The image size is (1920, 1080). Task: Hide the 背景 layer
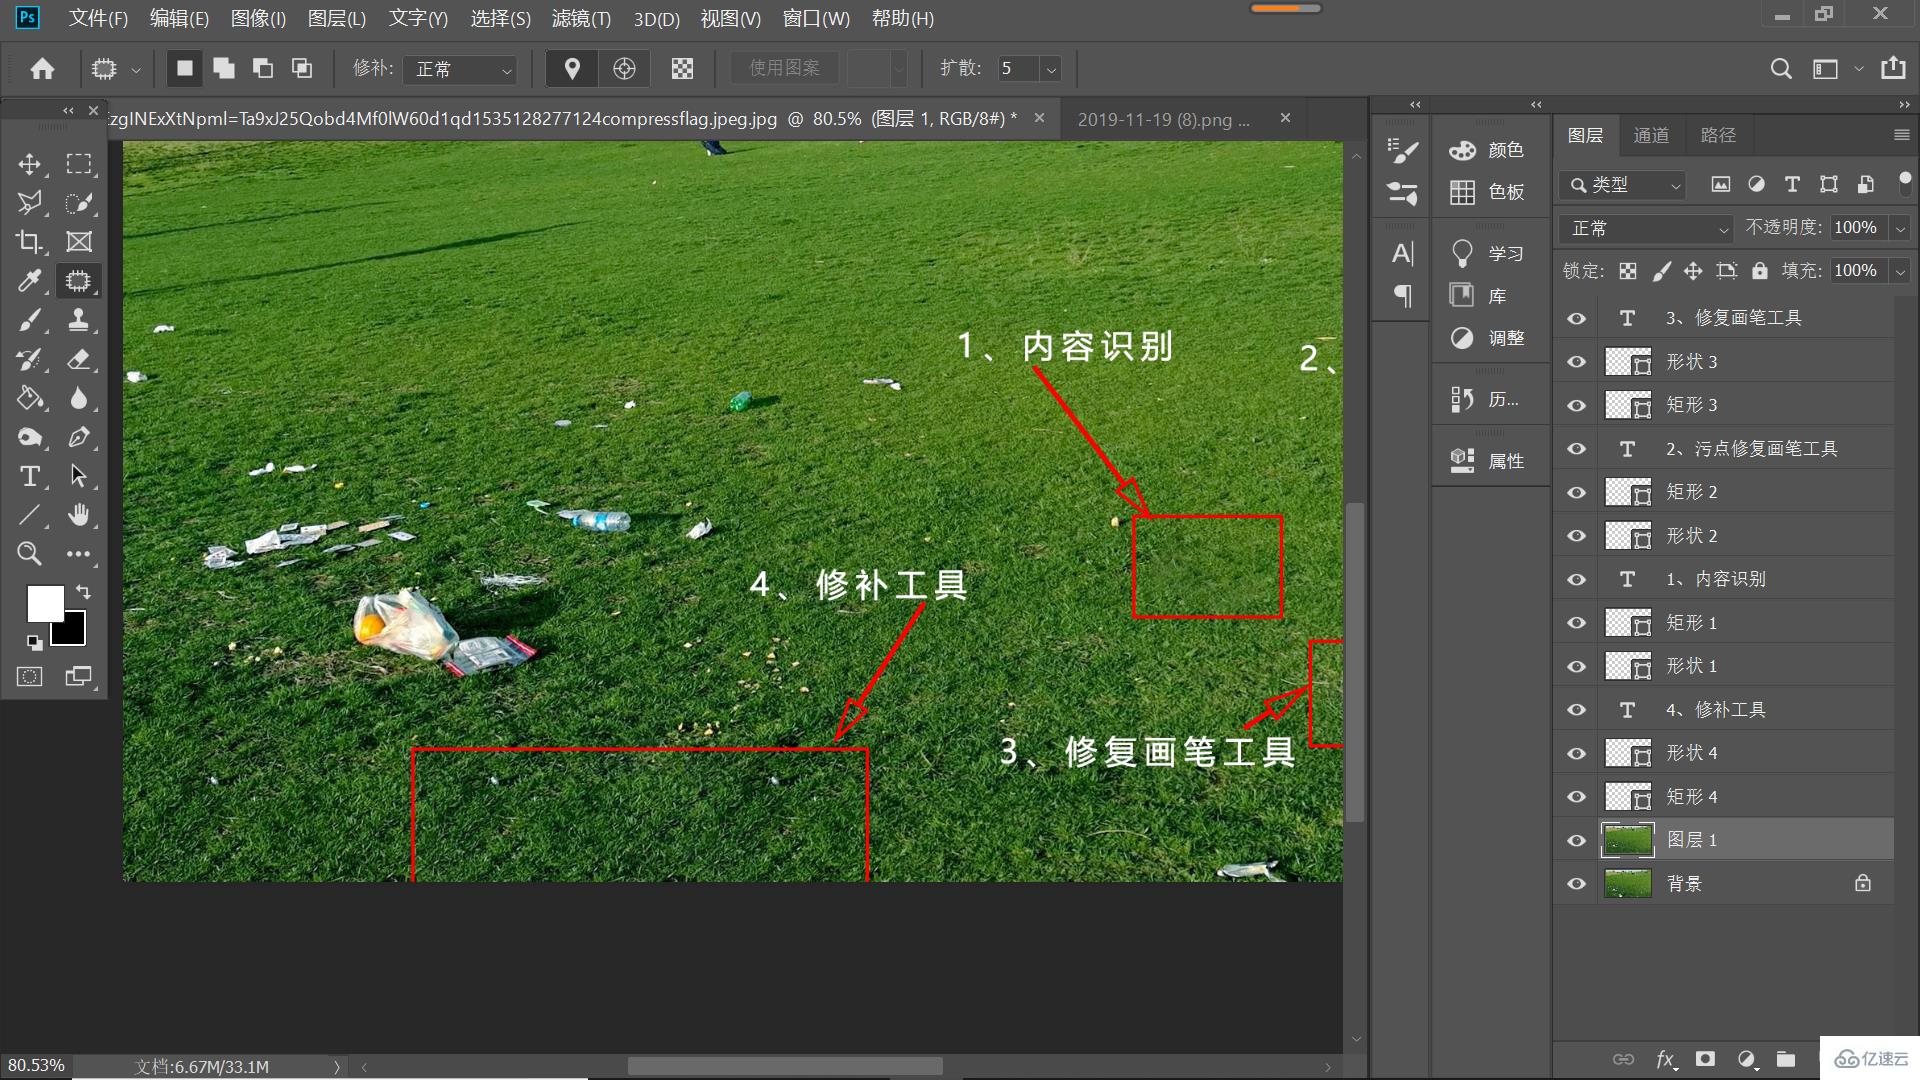1577,884
